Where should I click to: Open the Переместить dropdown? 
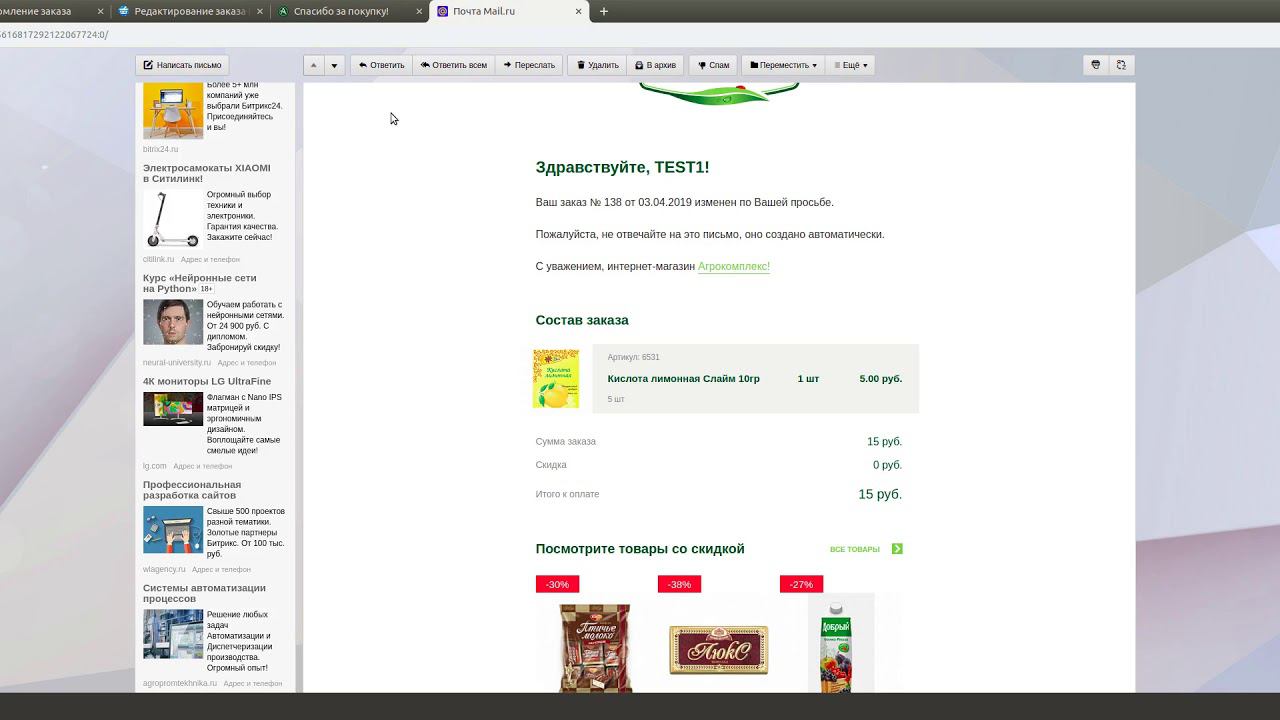[x=784, y=65]
